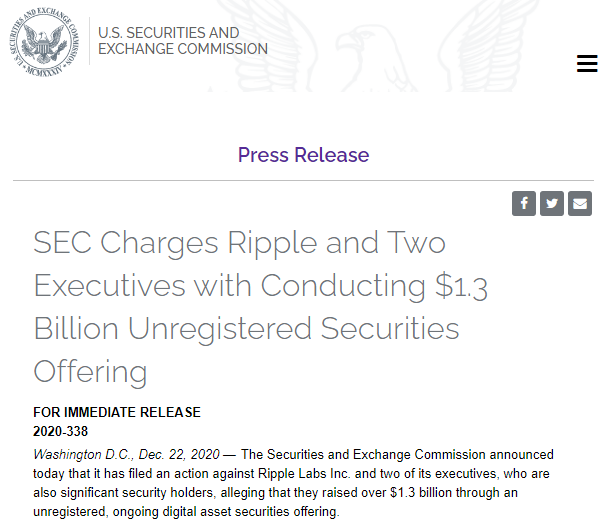The width and height of the screenshot is (610, 528).
Task: Click the Press Release section heading
Action: [x=303, y=155]
